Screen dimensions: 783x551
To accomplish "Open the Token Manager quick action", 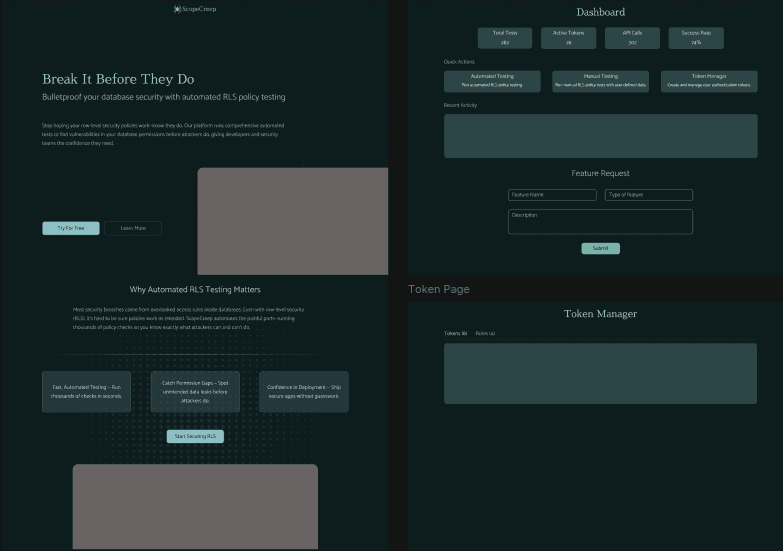I will click(x=709, y=81).
